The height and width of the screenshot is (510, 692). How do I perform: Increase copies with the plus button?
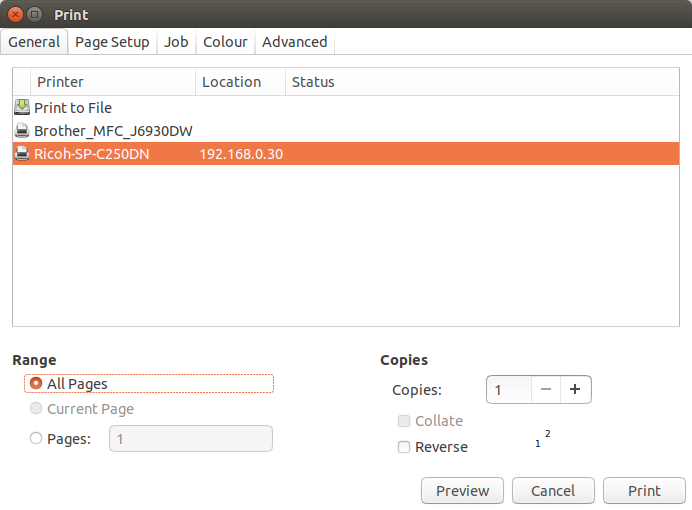(575, 390)
